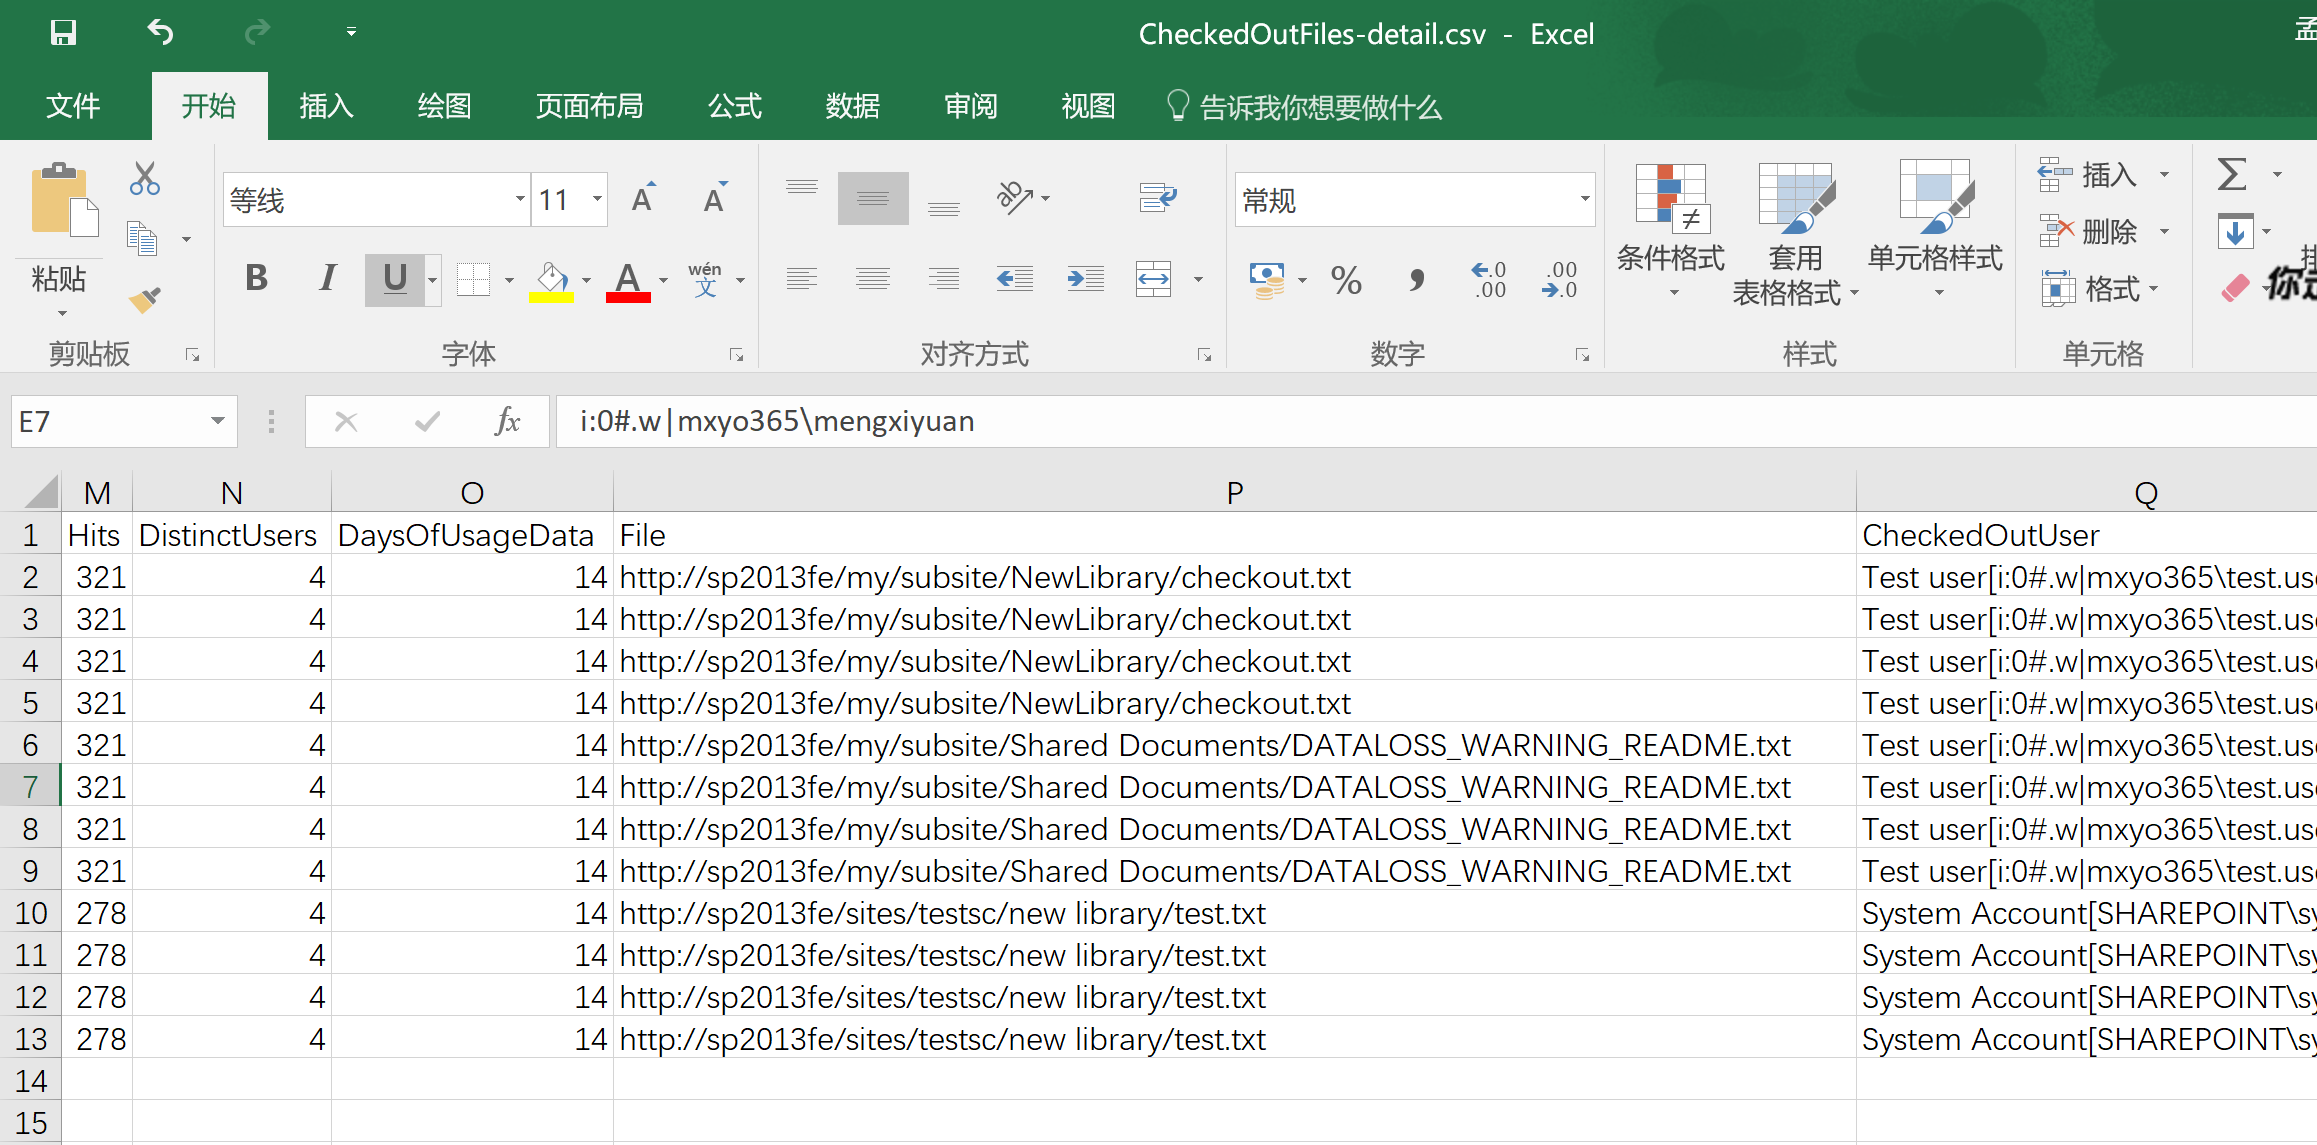Click the 粘贴 paste button
This screenshot has height=1145, width=2317.
point(60,240)
